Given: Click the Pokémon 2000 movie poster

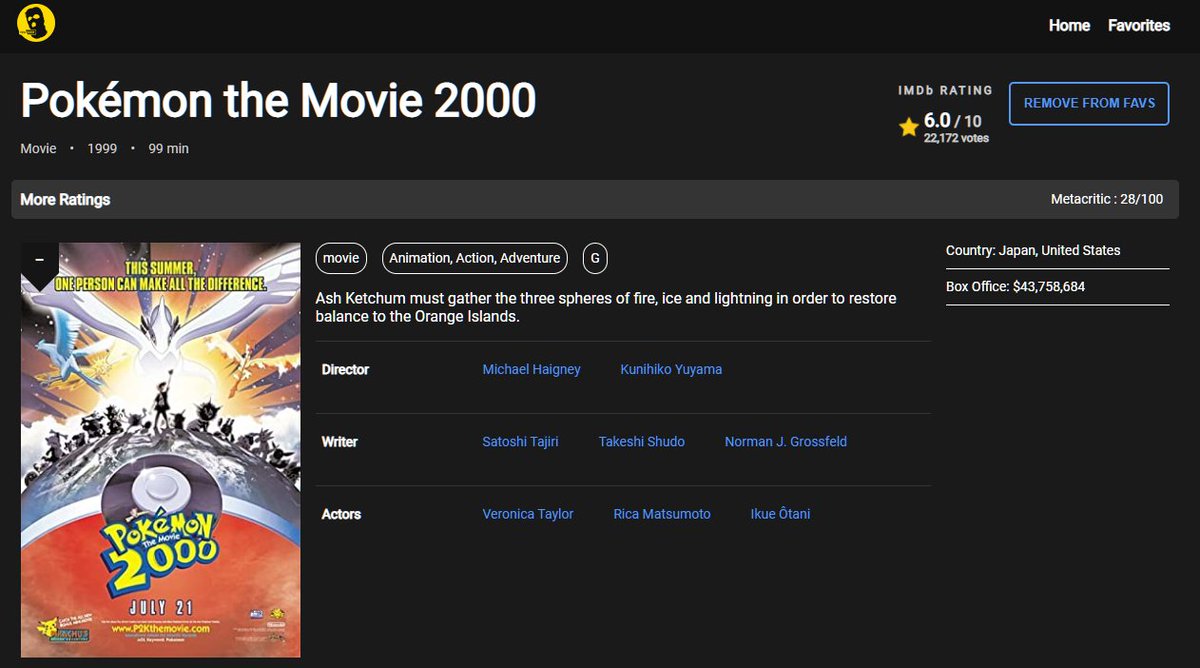Looking at the screenshot, I should pos(161,450).
